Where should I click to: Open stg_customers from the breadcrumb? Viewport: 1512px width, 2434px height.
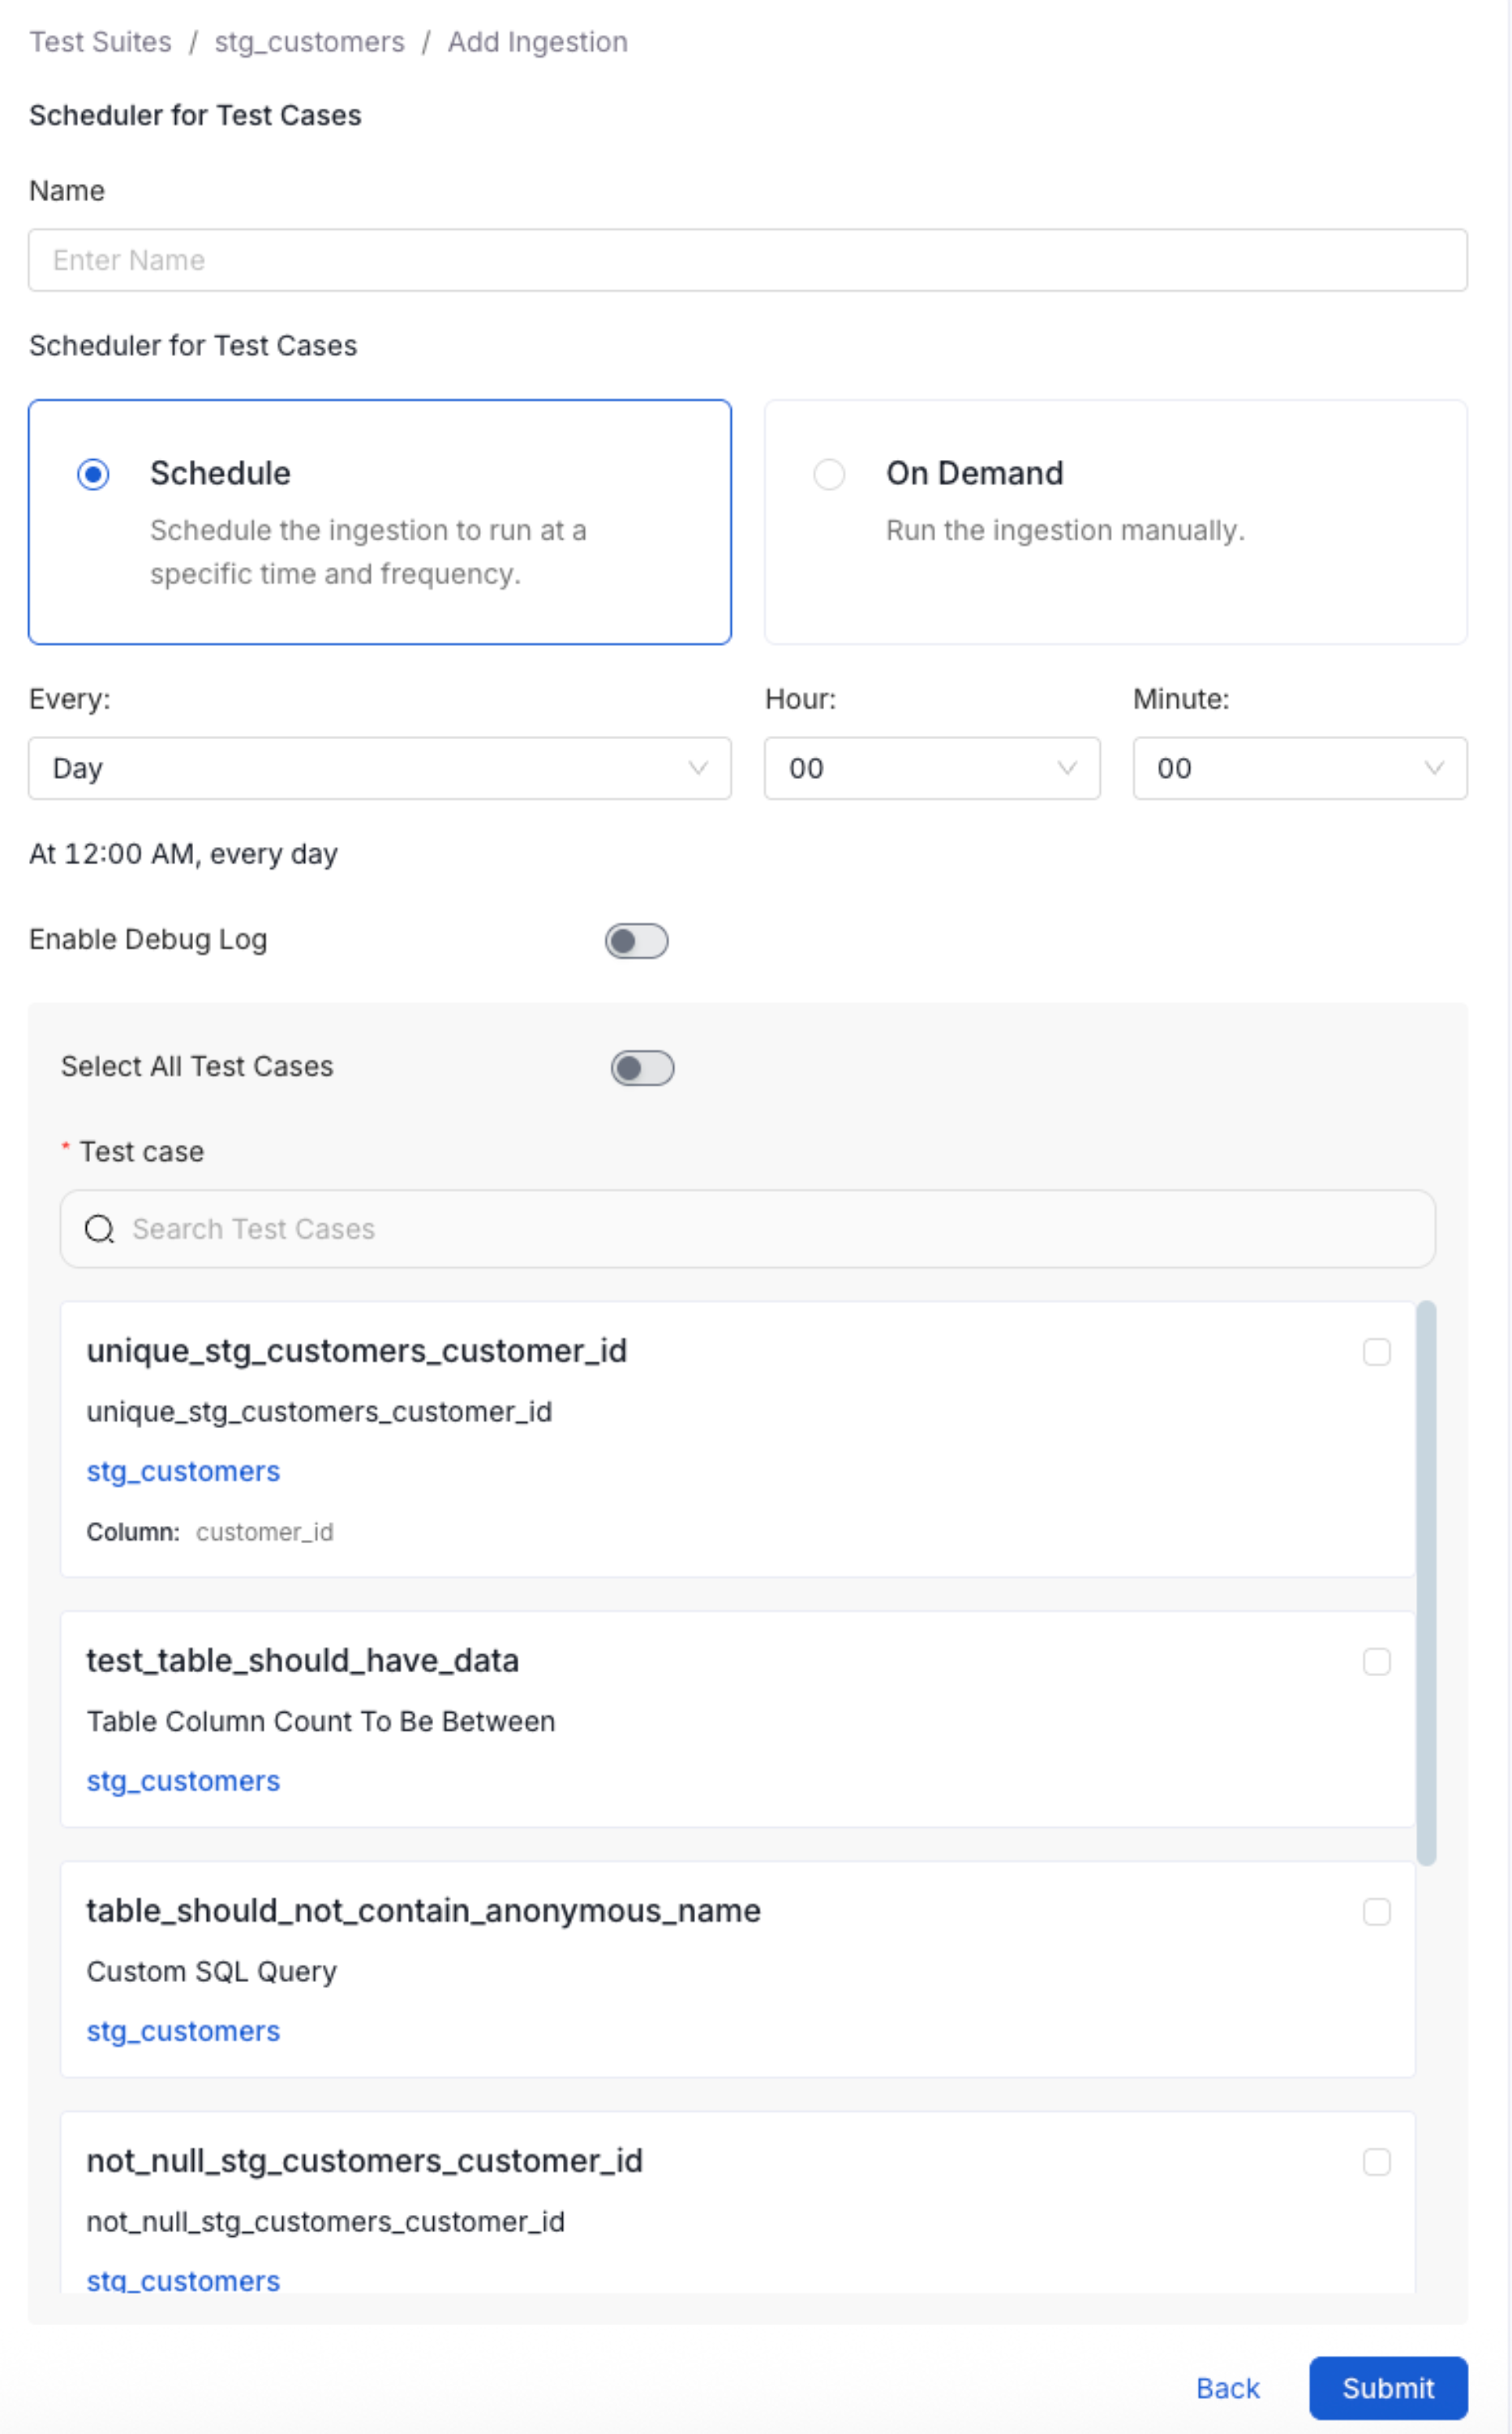(x=308, y=41)
